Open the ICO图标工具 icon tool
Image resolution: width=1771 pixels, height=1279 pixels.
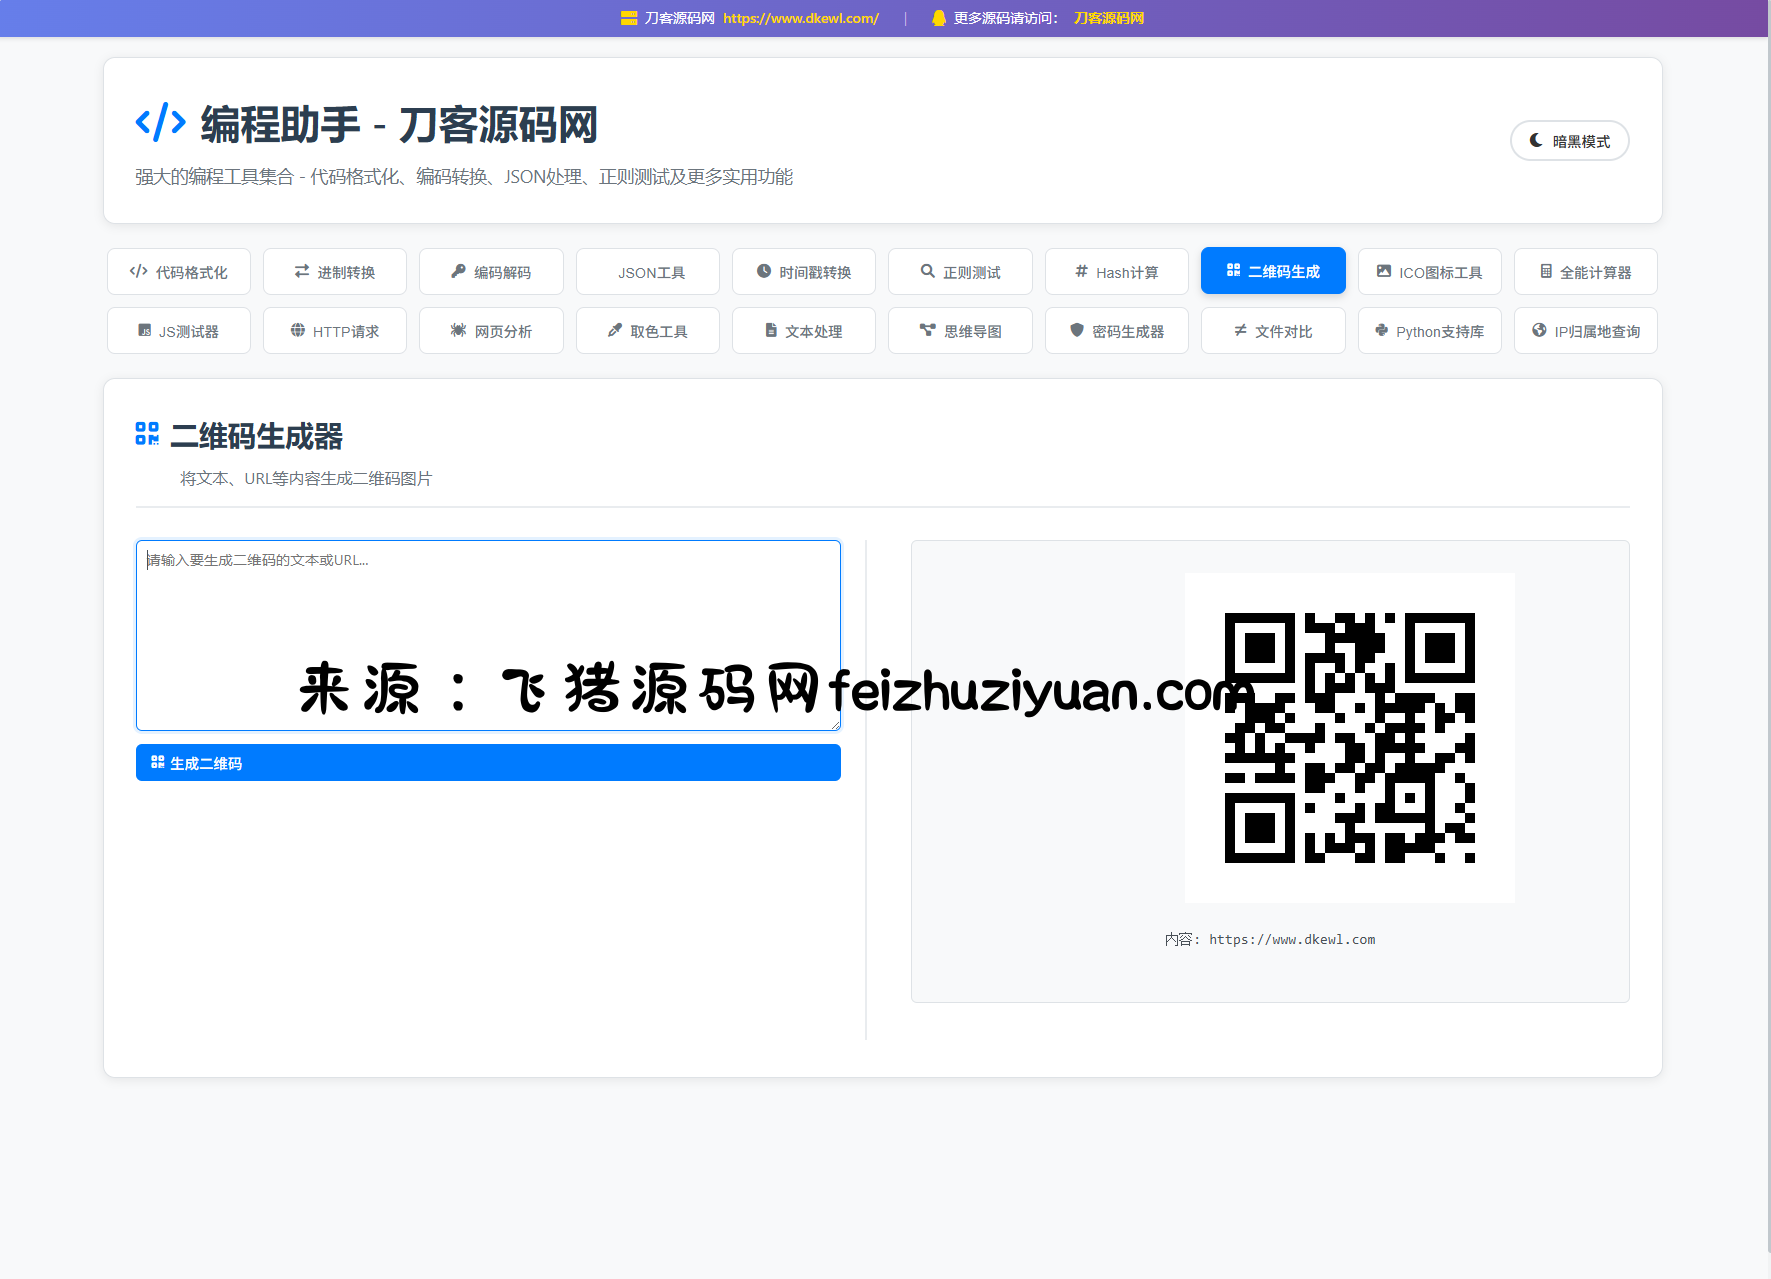click(1429, 272)
